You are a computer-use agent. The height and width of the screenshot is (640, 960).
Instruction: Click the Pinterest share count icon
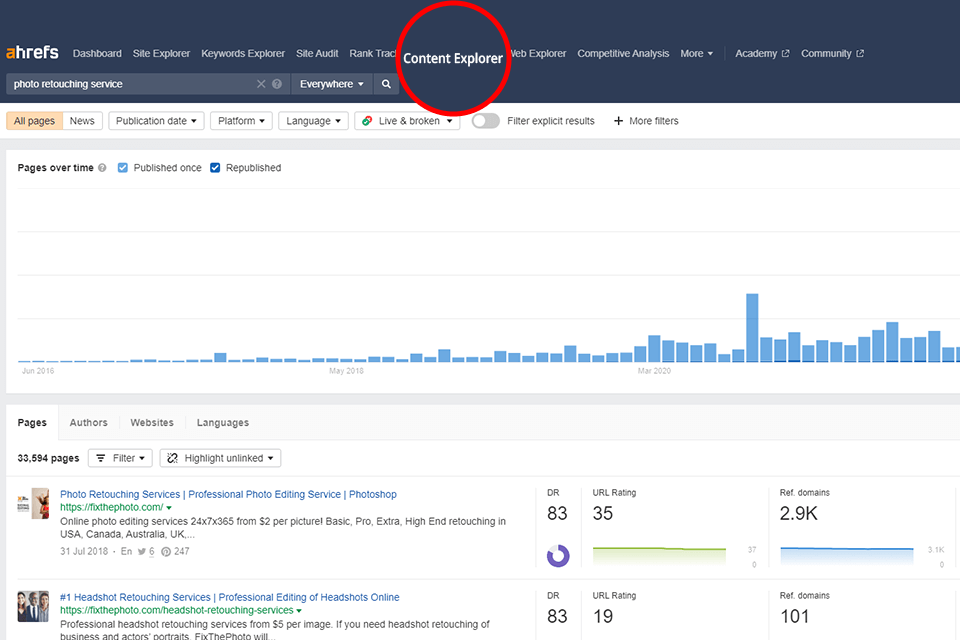(x=166, y=551)
